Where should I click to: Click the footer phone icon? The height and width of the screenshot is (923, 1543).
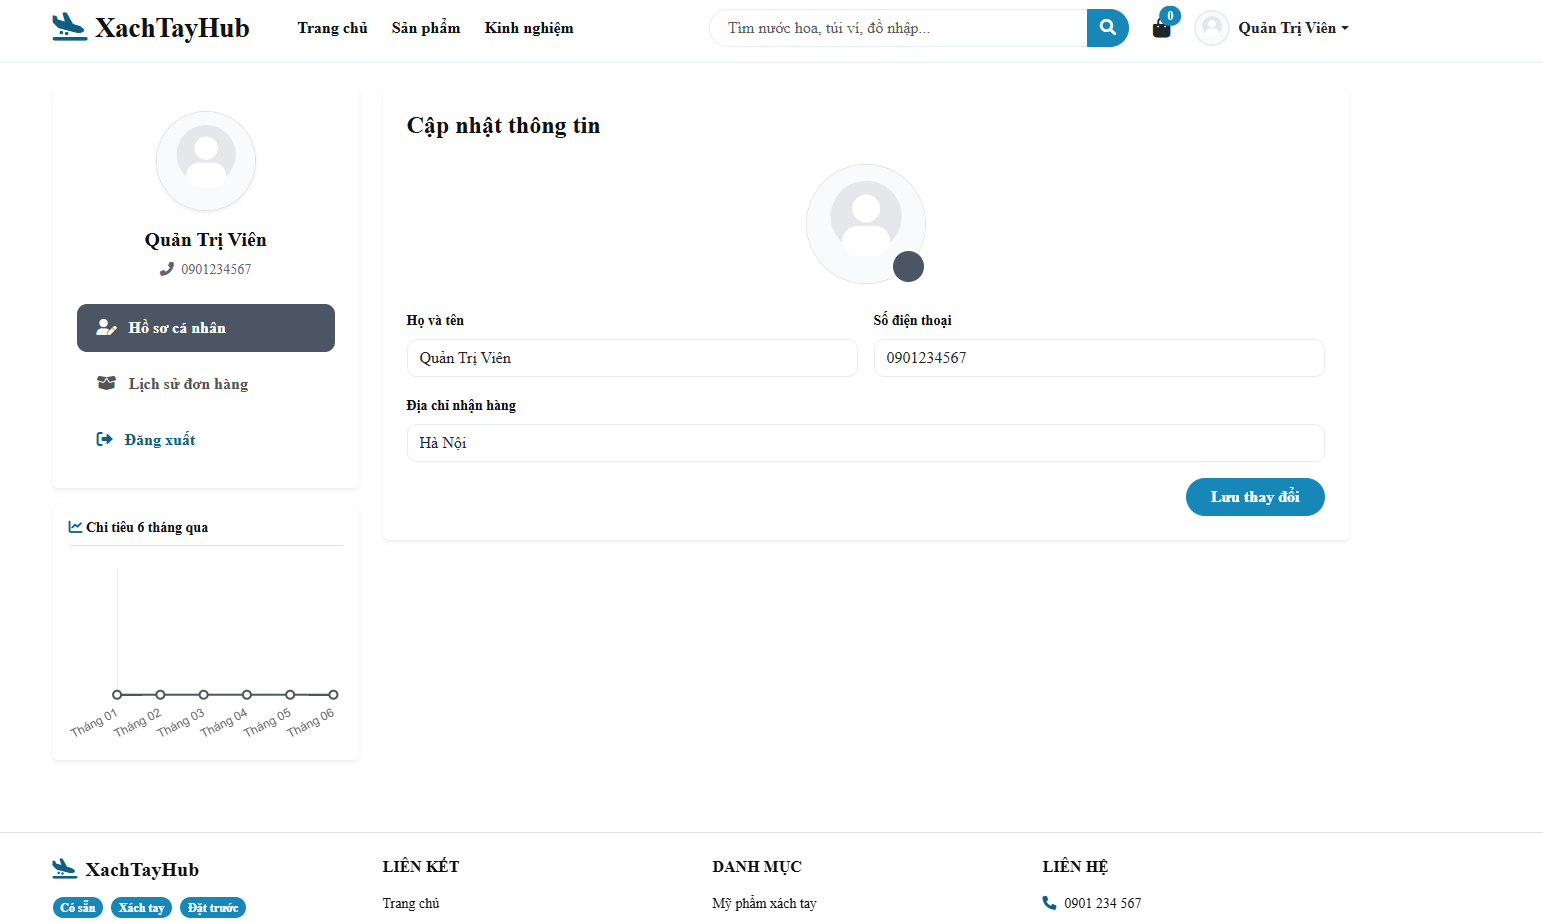click(x=1049, y=903)
